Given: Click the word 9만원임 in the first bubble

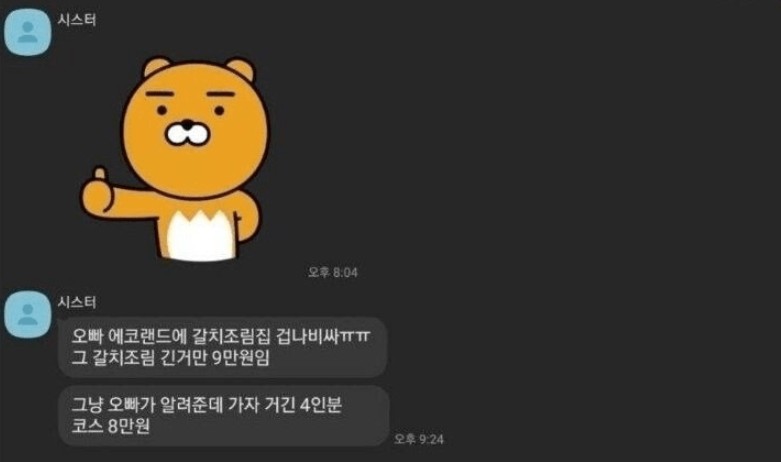Looking at the screenshot, I should pyautogui.click(x=241, y=357).
